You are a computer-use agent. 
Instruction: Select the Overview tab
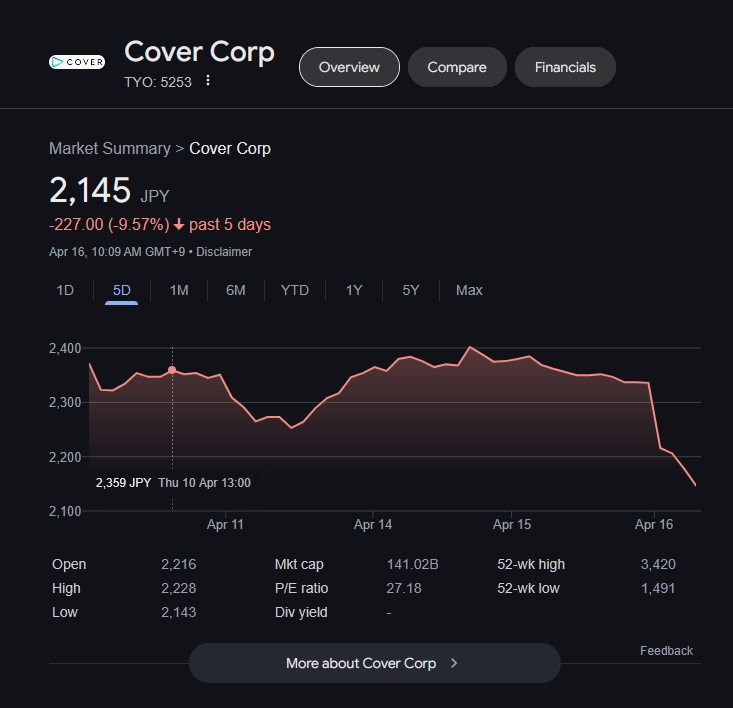349,67
